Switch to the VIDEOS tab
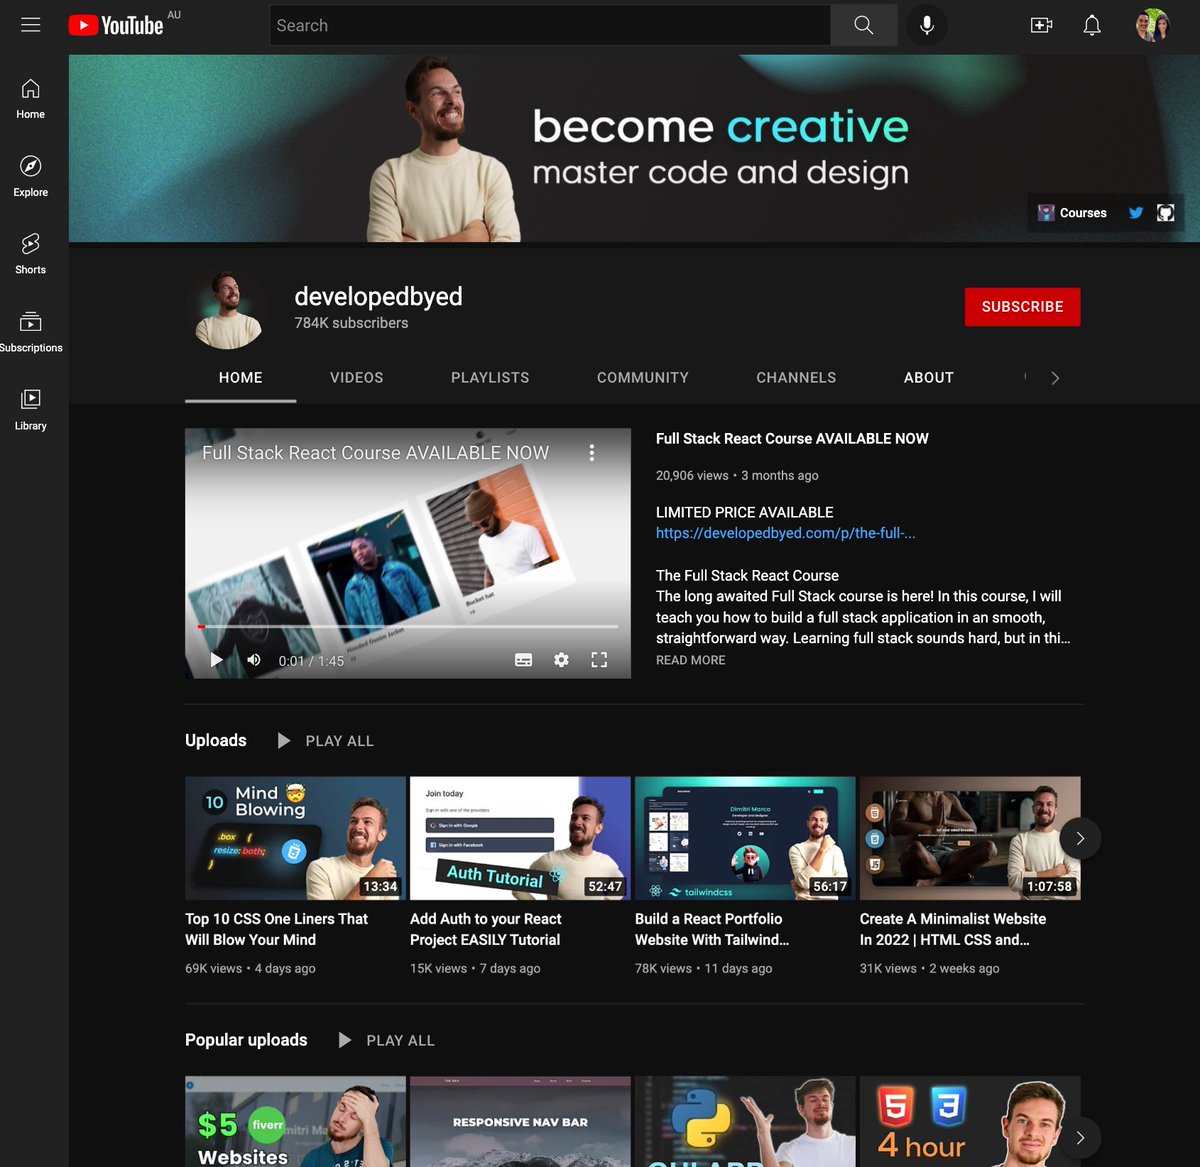Image resolution: width=1200 pixels, height=1167 pixels. click(357, 378)
